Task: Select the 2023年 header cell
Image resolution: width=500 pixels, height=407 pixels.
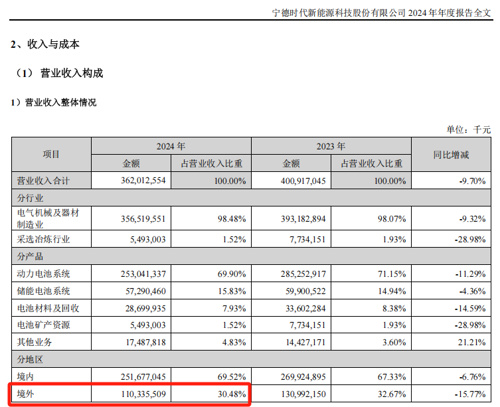Action: coord(331,146)
